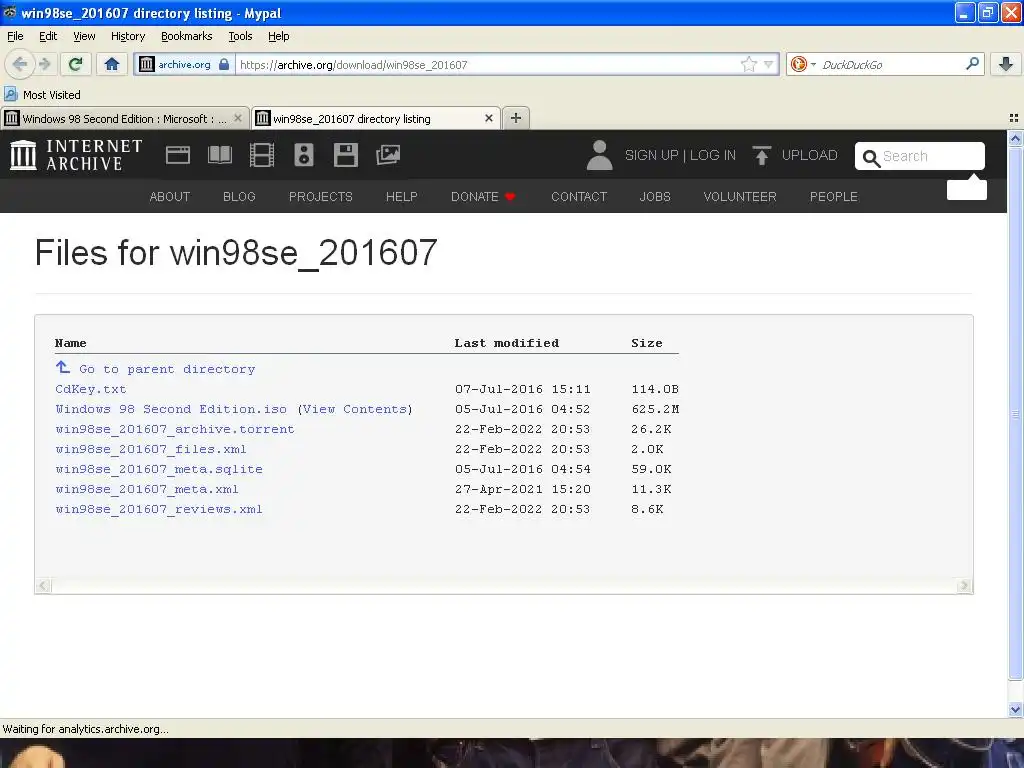The width and height of the screenshot is (1024, 768).
Task: Open the Web (Wayback) icon in Archive header
Action: pyautogui.click(x=178, y=155)
